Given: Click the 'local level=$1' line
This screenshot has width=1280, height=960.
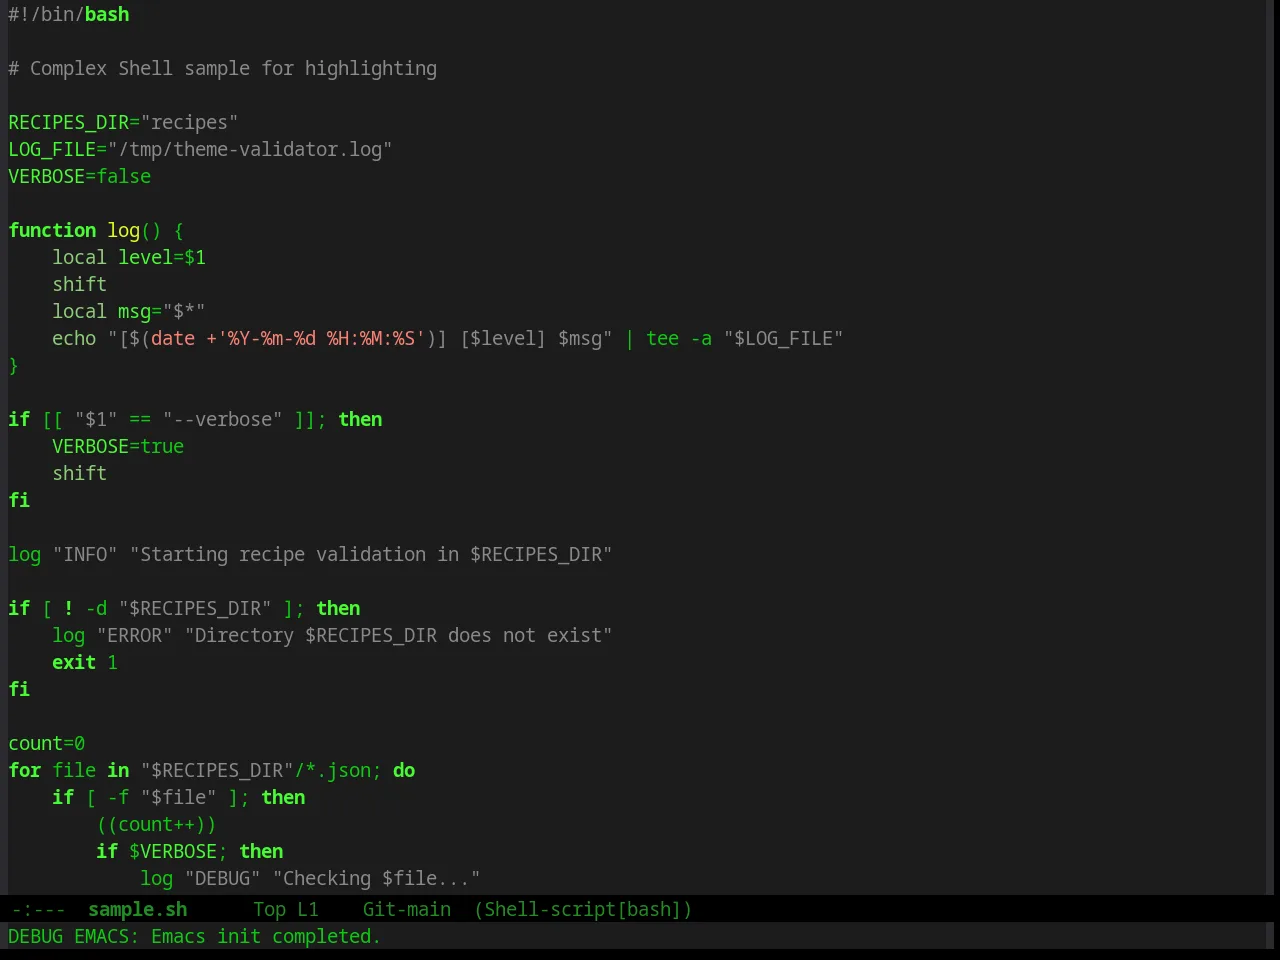Looking at the screenshot, I should (x=129, y=257).
